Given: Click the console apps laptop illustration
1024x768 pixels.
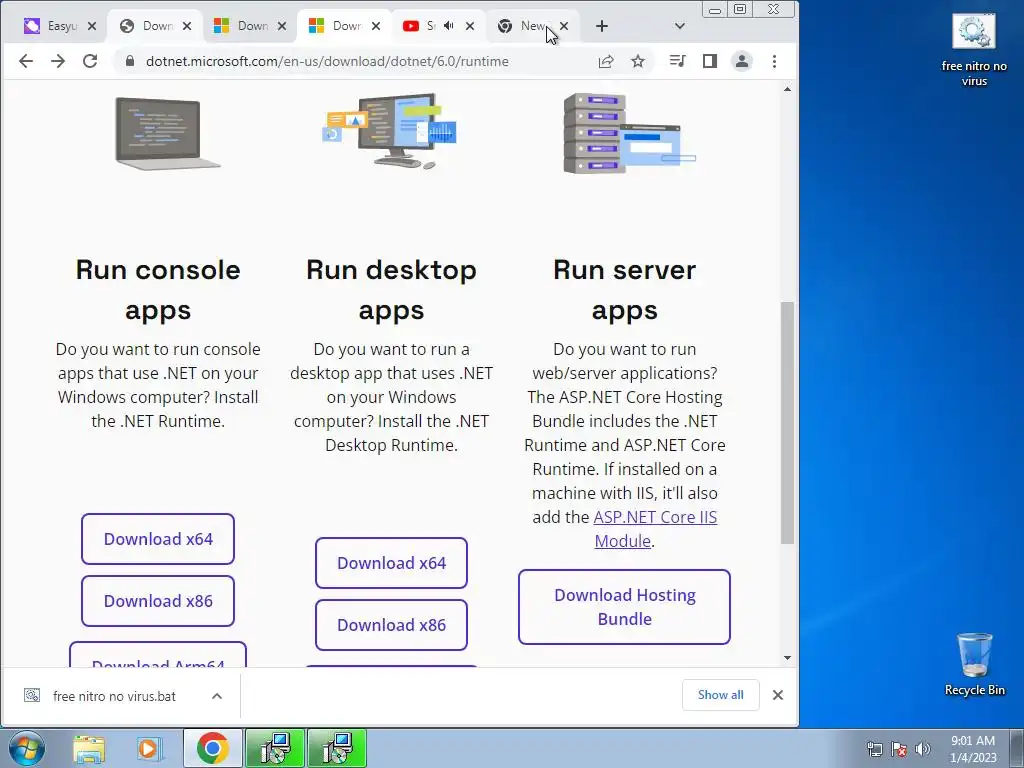Looking at the screenshot, I should [x=167, y=133].
